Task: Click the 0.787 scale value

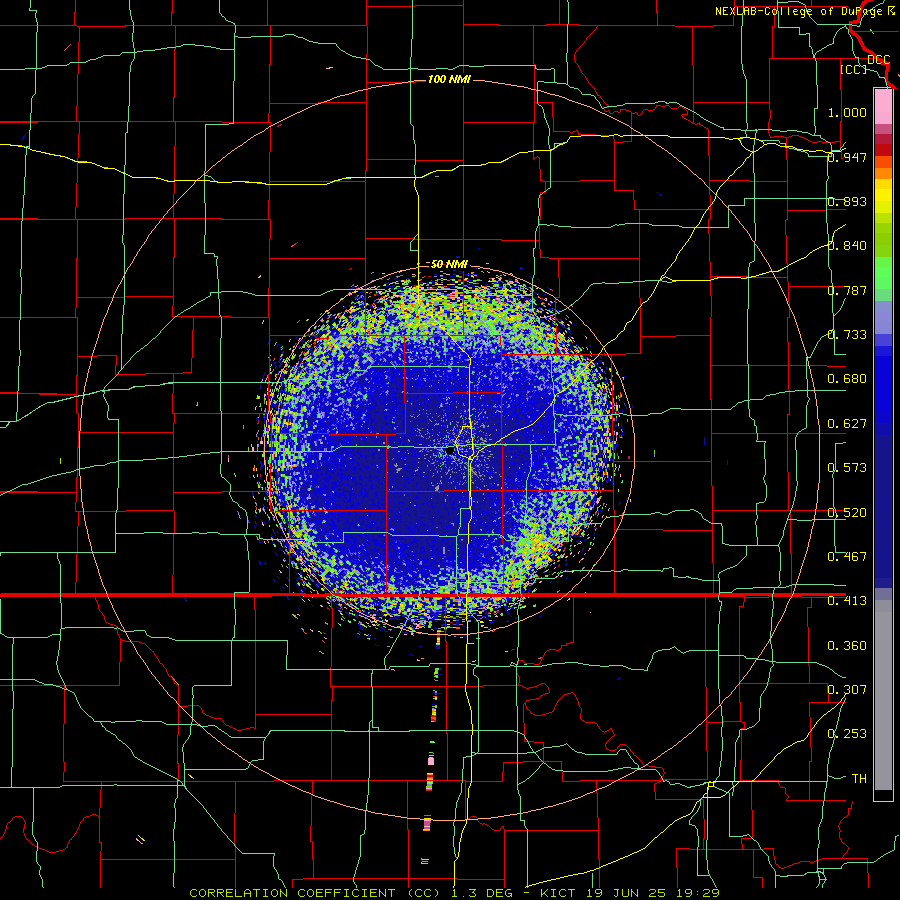Action: click(x=847, y=290)
